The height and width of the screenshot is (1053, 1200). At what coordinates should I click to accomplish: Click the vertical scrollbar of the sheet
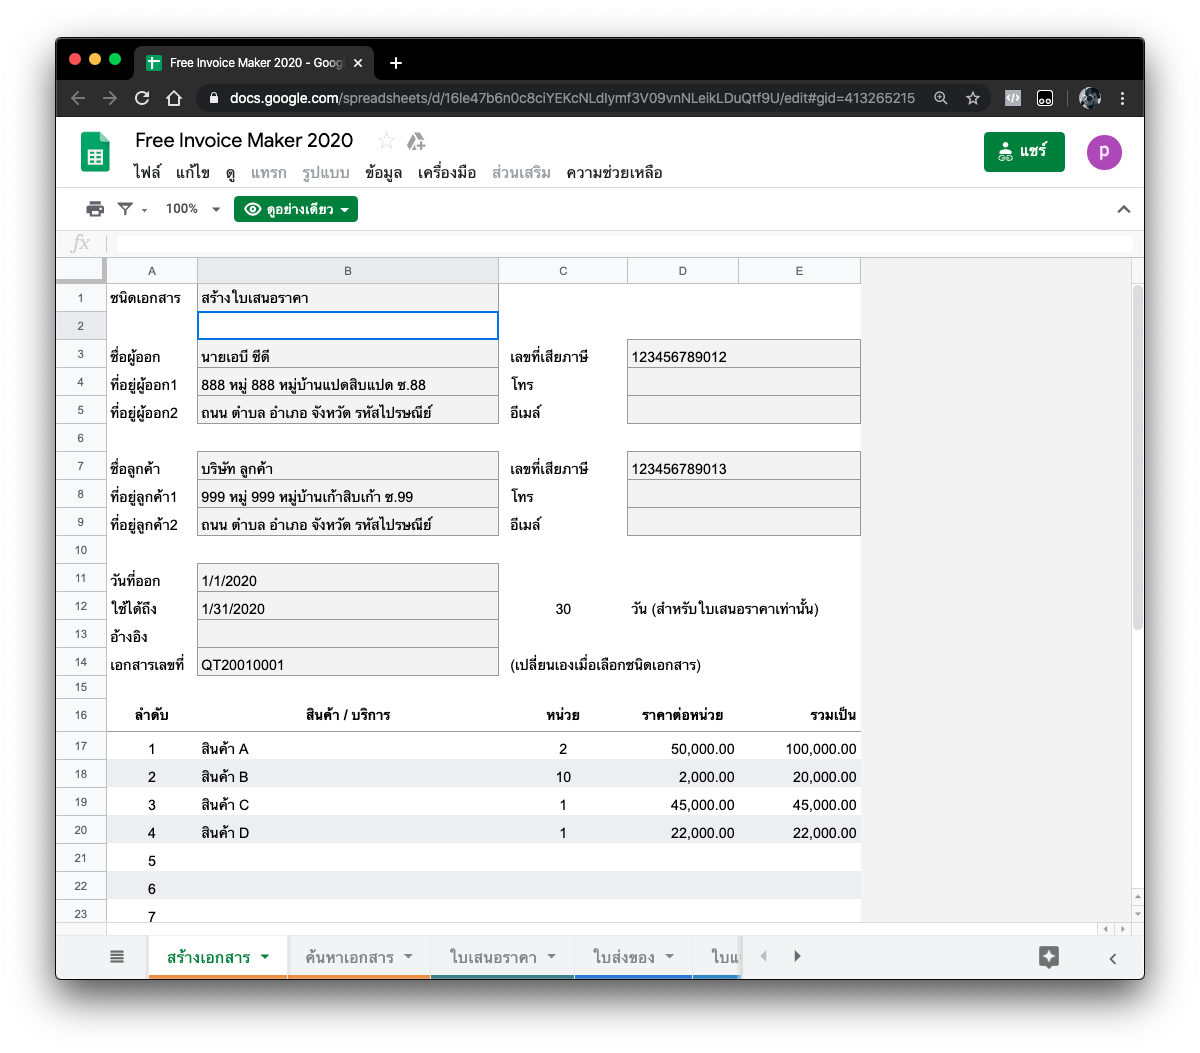[1138, 457]
